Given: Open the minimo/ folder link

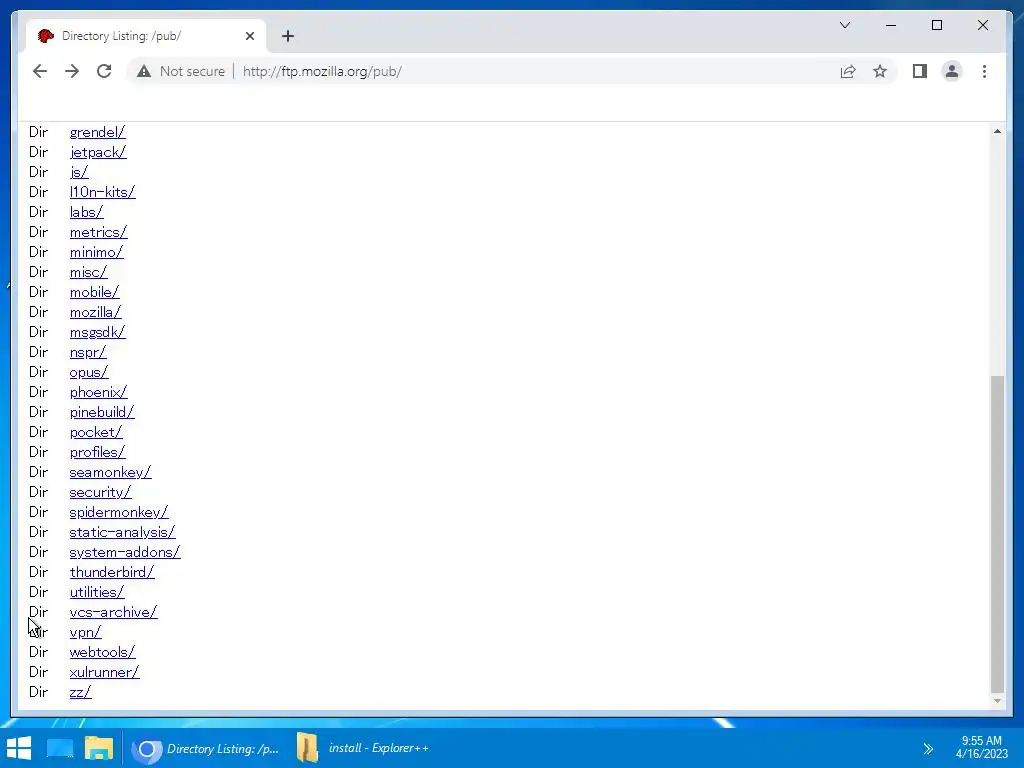Looking at the screenshot, I should click(97, 252).
